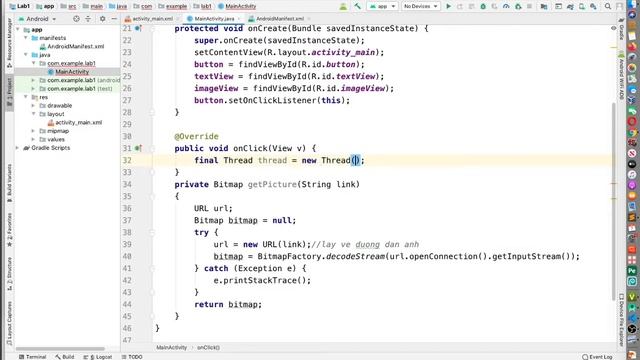
Task: Collapse the manifests folder node
Action: (26, 38)
